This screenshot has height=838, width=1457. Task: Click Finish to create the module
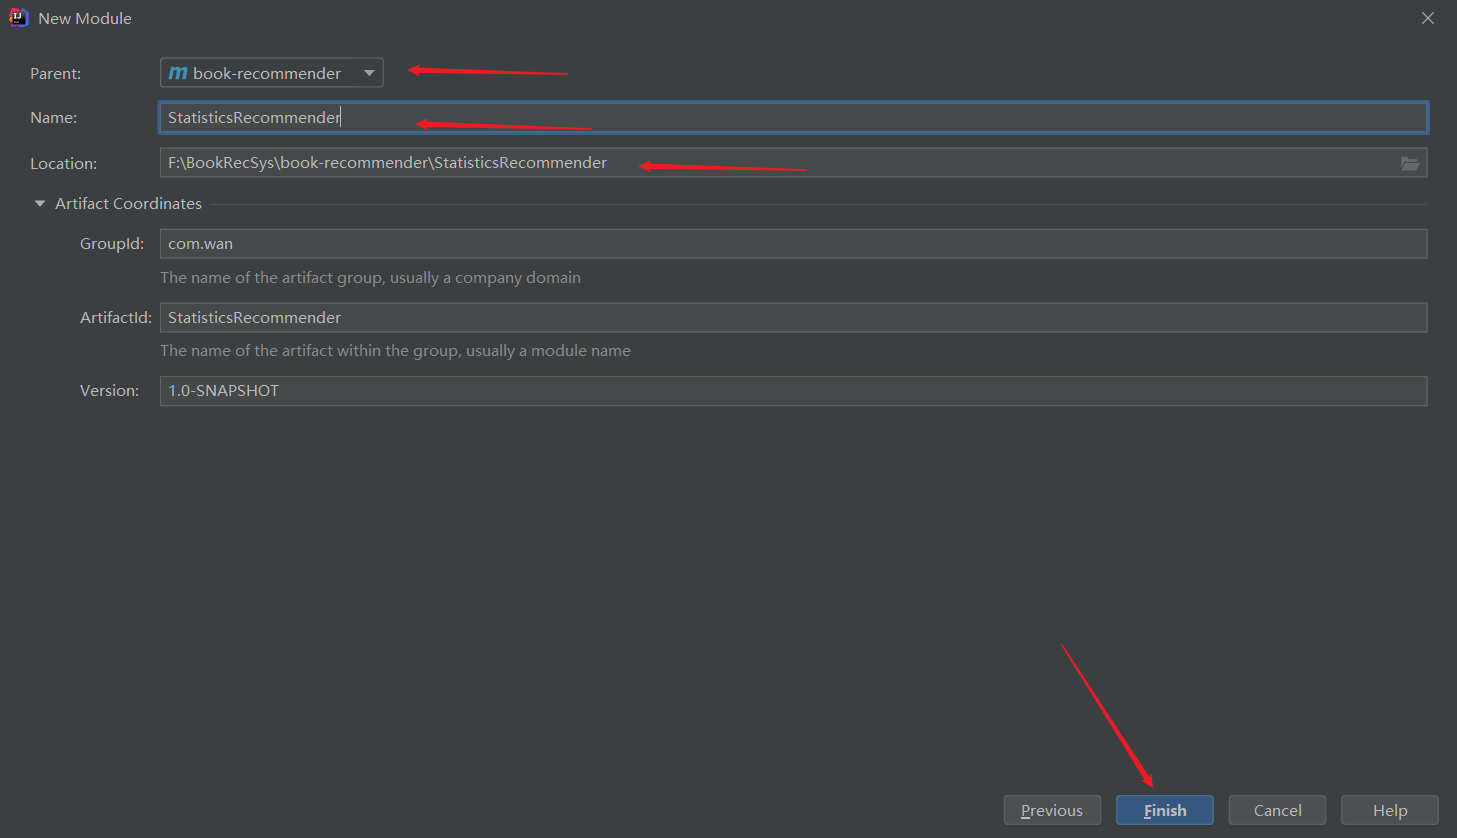pos(1165,810)
